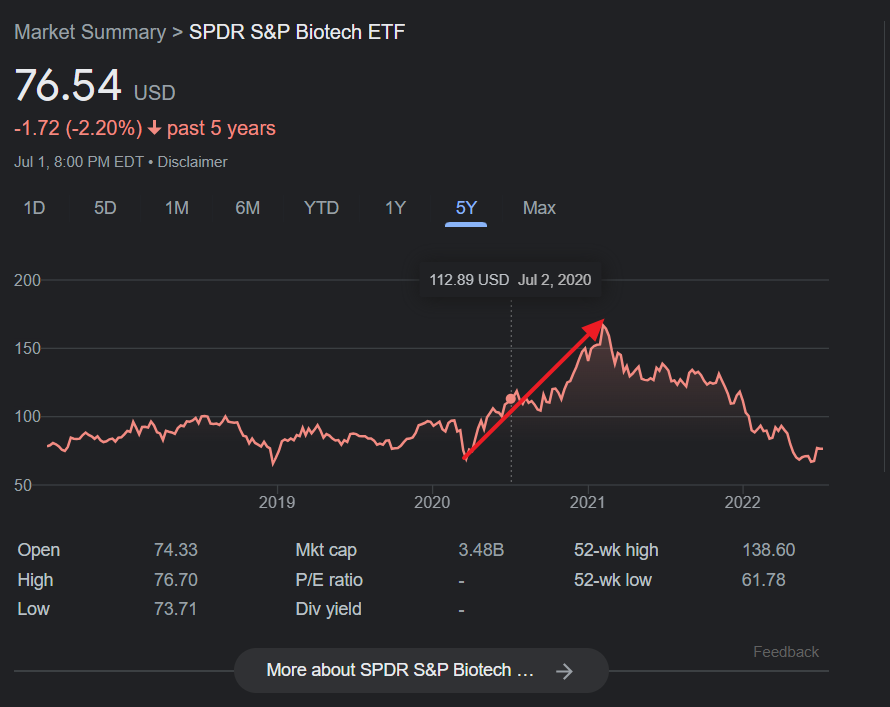
Task: Click the Low value 73.71
Action: tap(175, 609)
